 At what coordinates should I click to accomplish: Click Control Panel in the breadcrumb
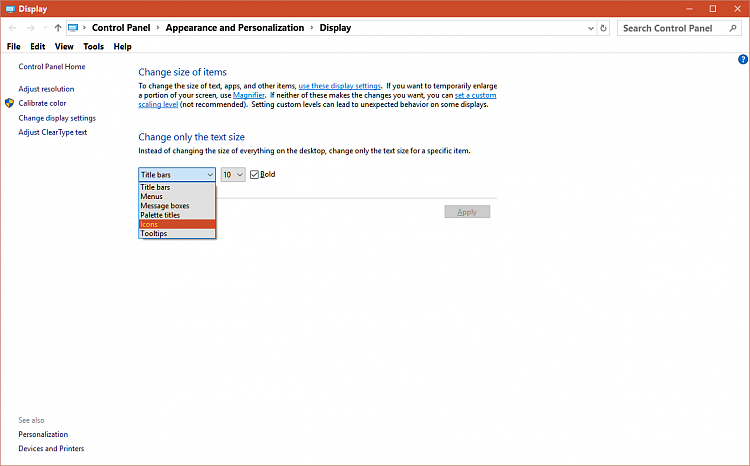click(121, 28)
